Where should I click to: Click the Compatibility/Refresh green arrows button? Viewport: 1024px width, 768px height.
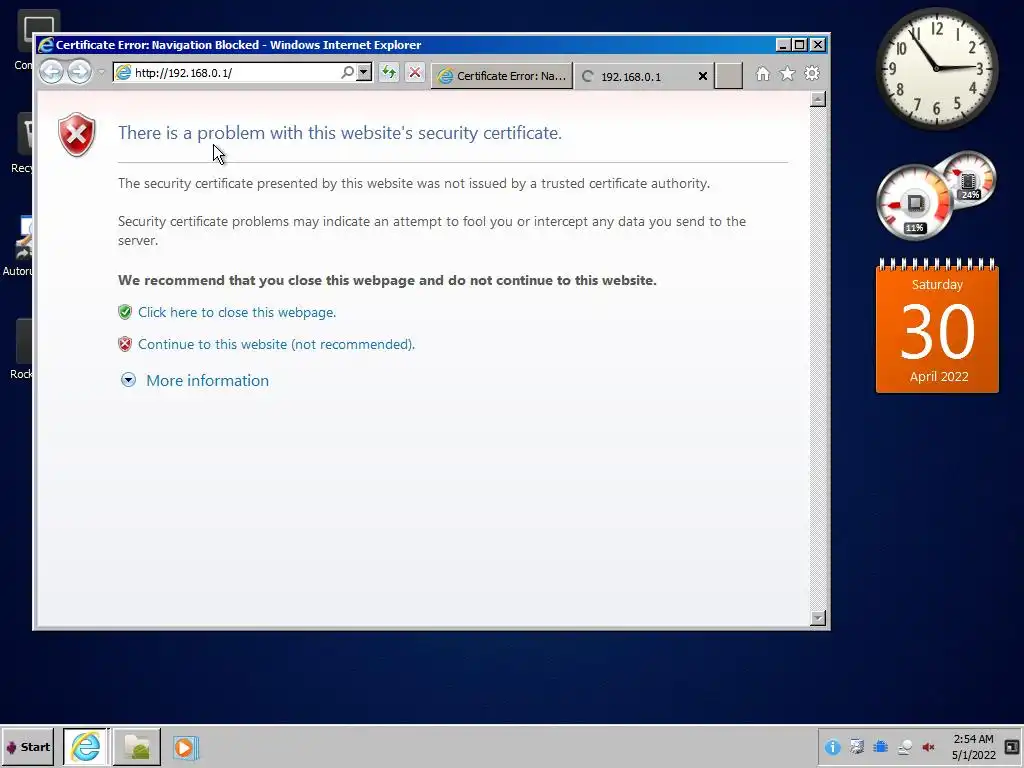(389, 72)
